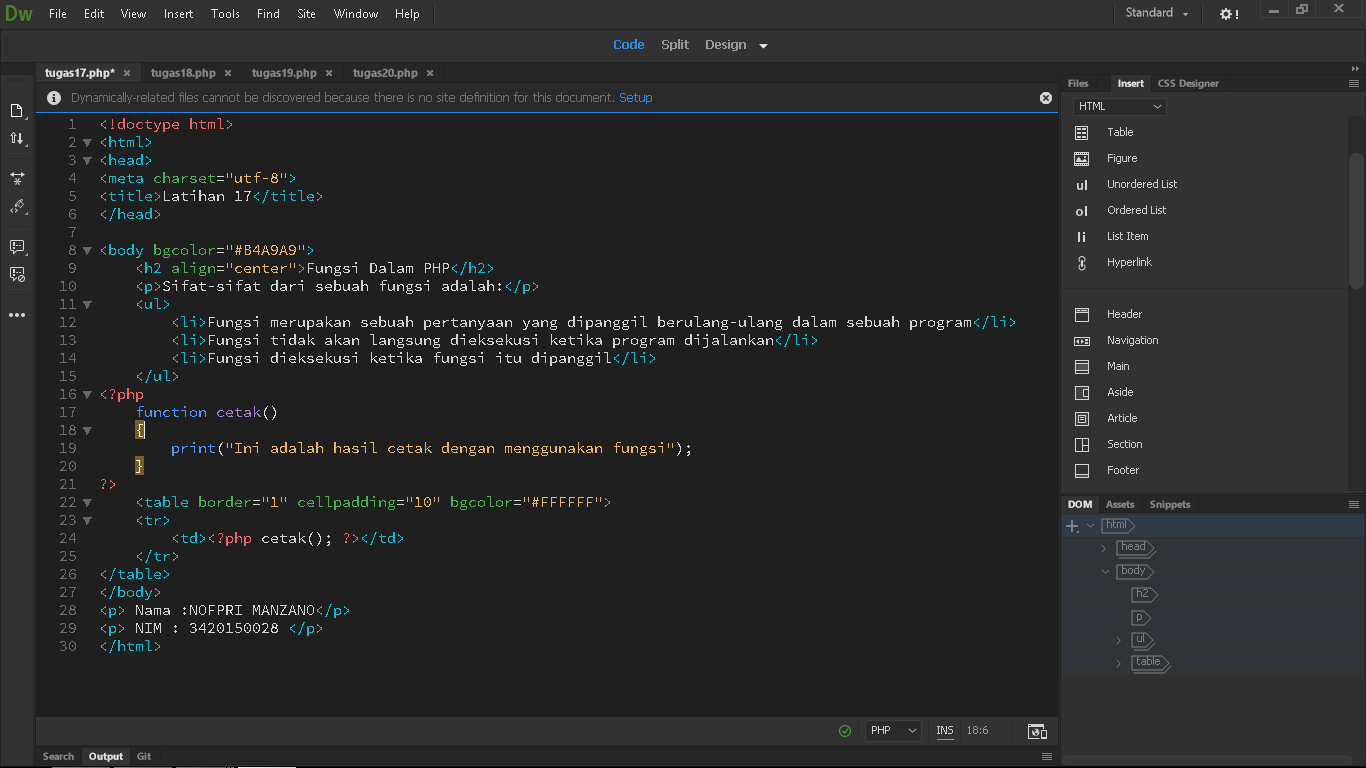1366x768 pixels.
Task: Open the Git tab at the bottom
Action: pos(144,757)
